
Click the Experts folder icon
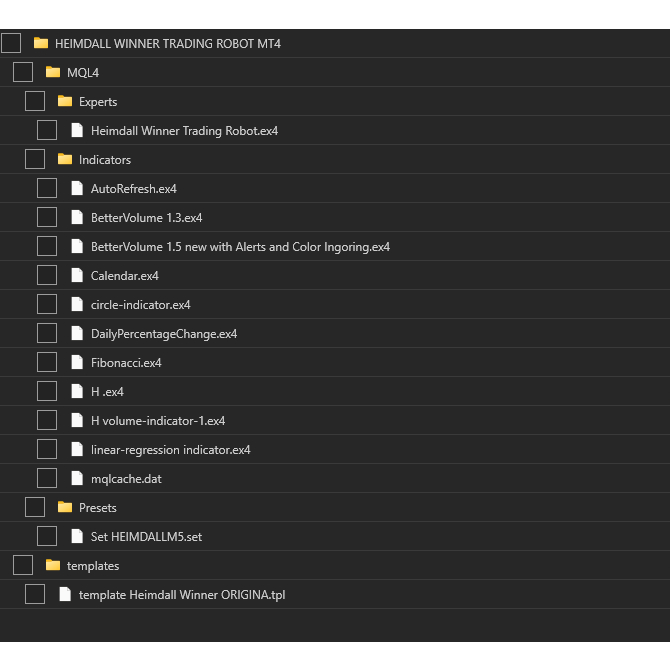coord(65,101)
